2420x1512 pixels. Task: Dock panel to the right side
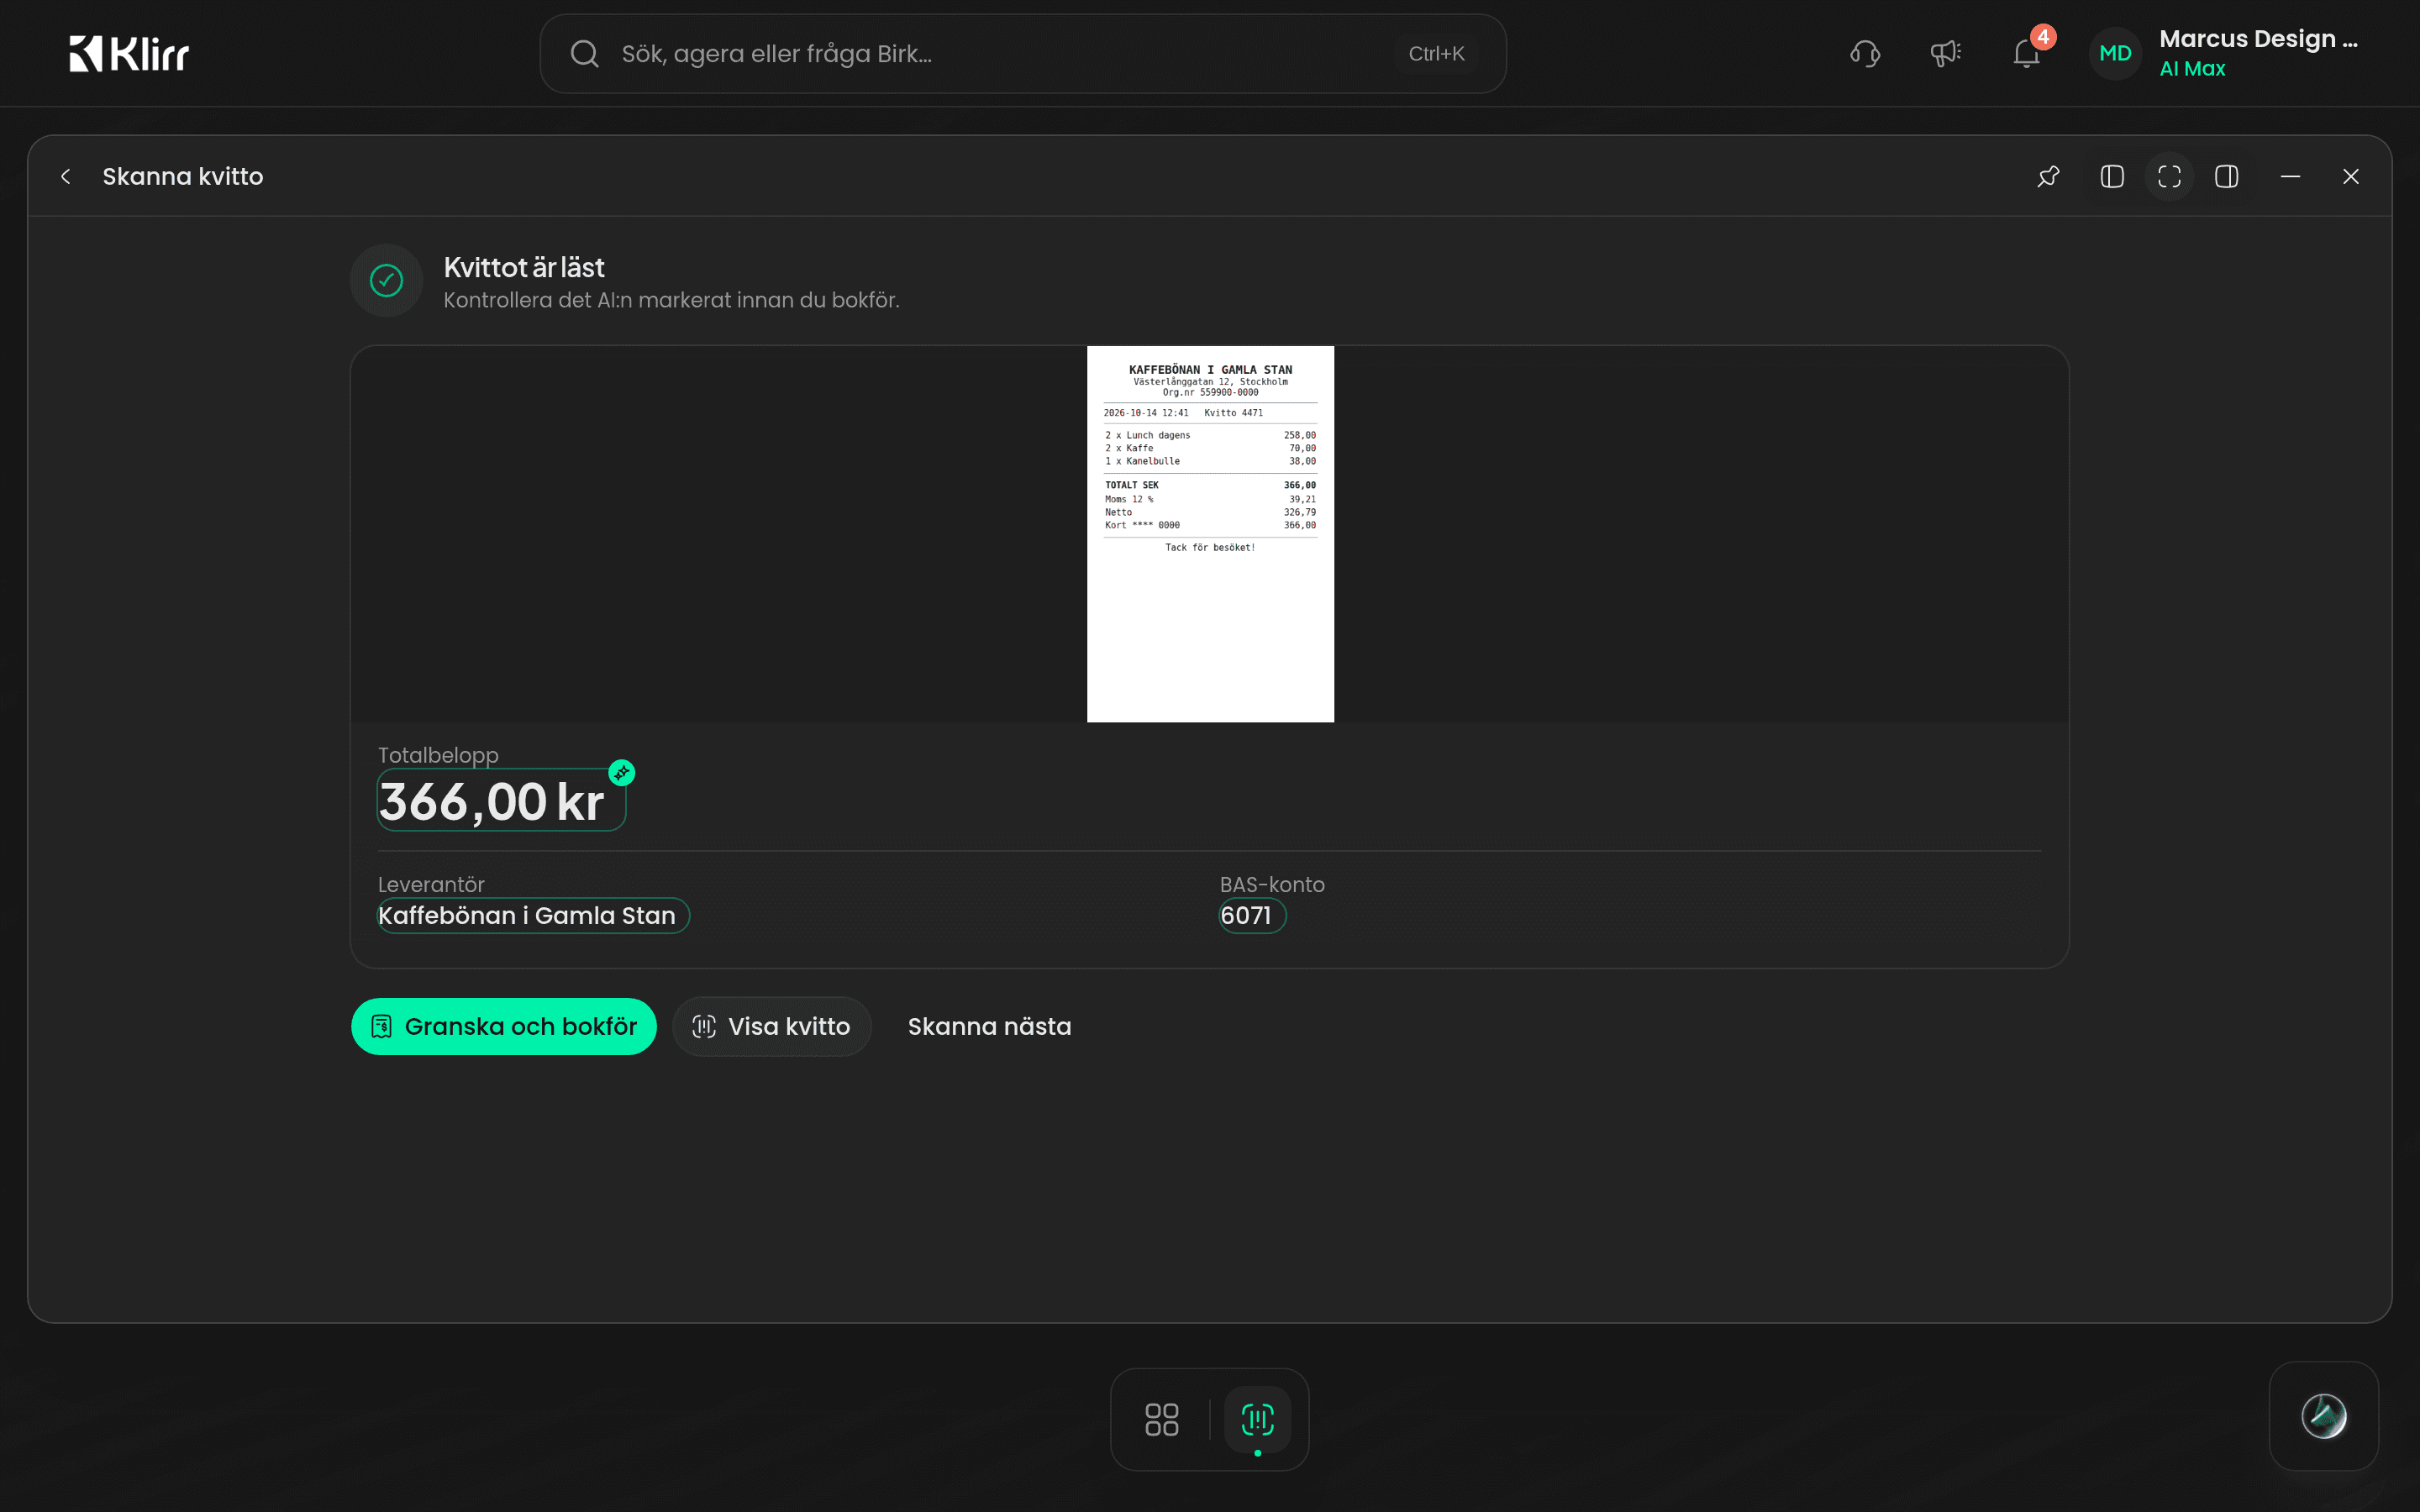(2226, 177)
